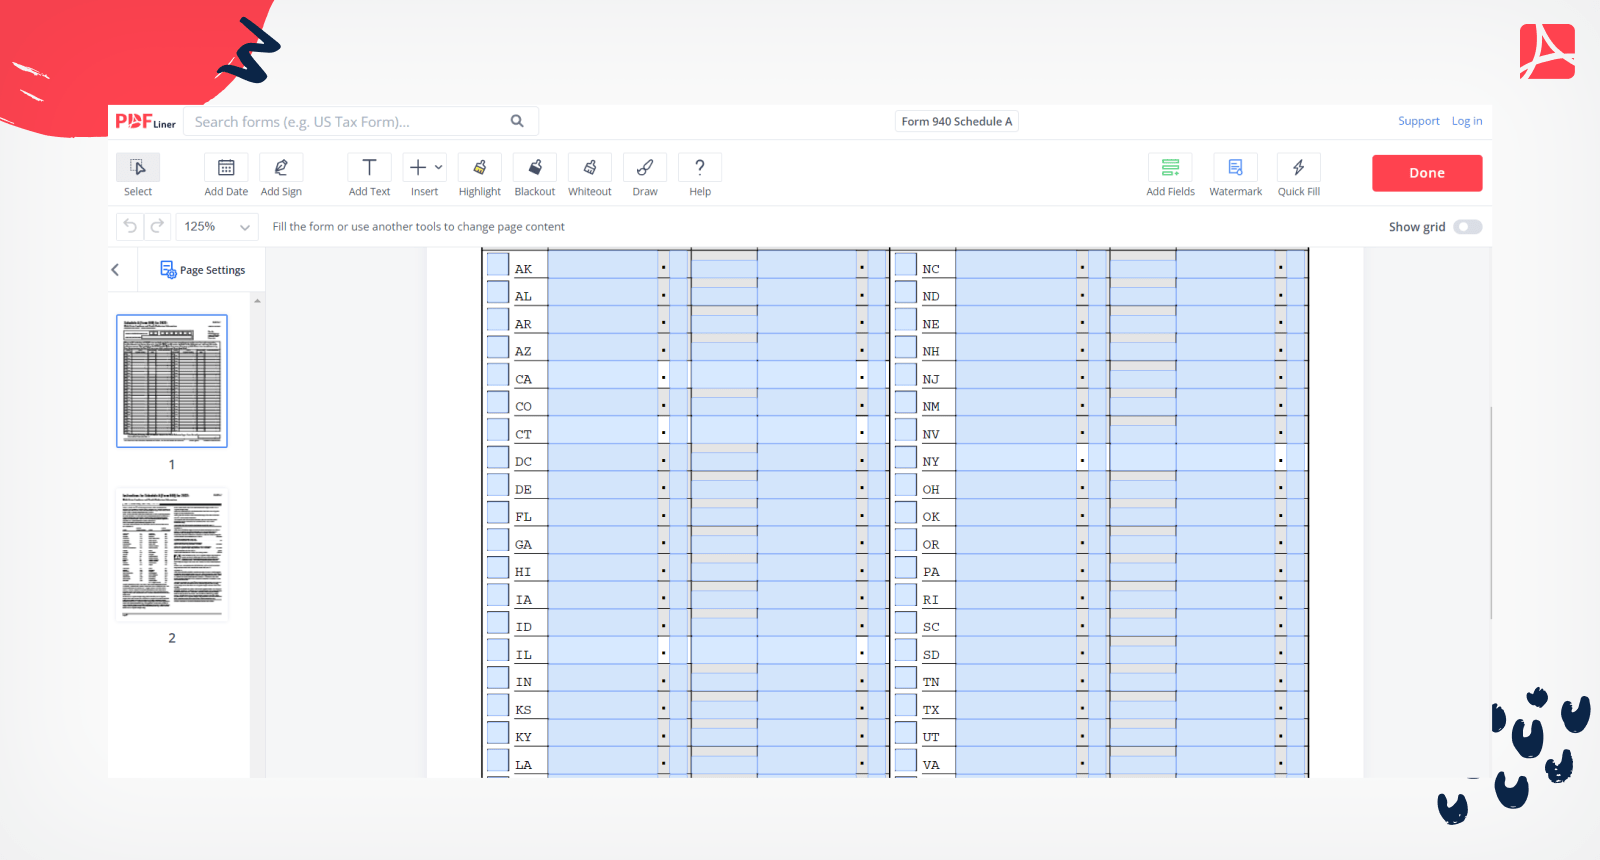Select the Add Date calendar tool
This screenshot has width=1600, height=860.
coord(226,168)
